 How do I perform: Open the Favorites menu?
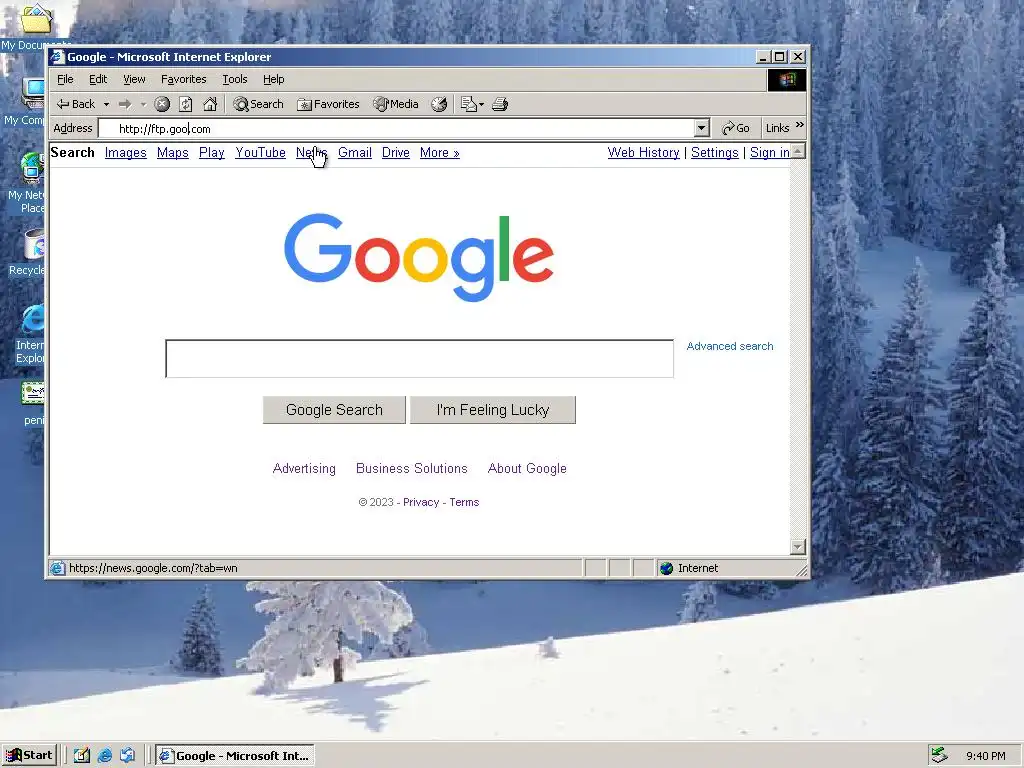point(184,79)
